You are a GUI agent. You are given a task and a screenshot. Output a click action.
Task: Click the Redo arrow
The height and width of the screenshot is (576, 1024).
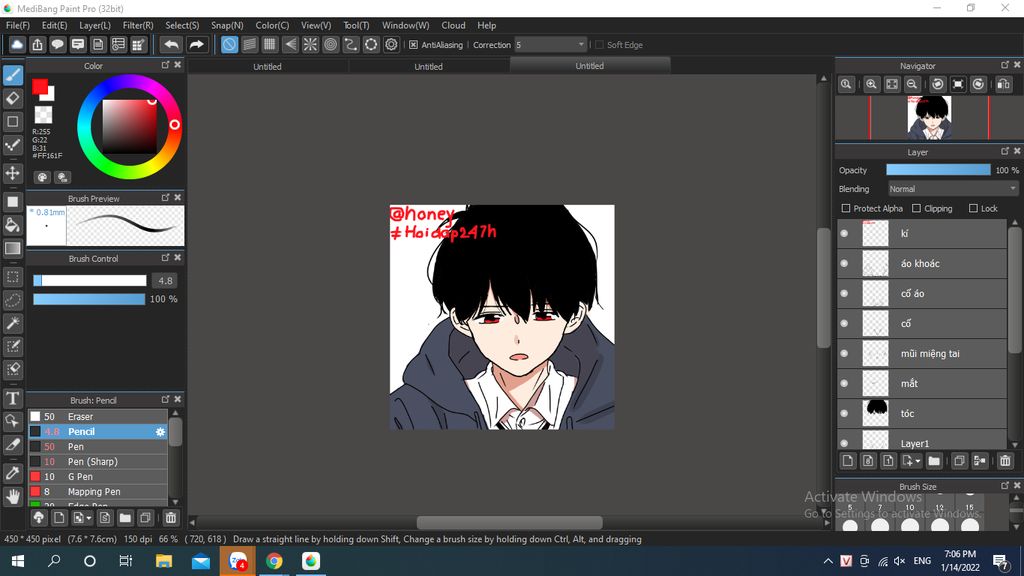click(196, 44)
